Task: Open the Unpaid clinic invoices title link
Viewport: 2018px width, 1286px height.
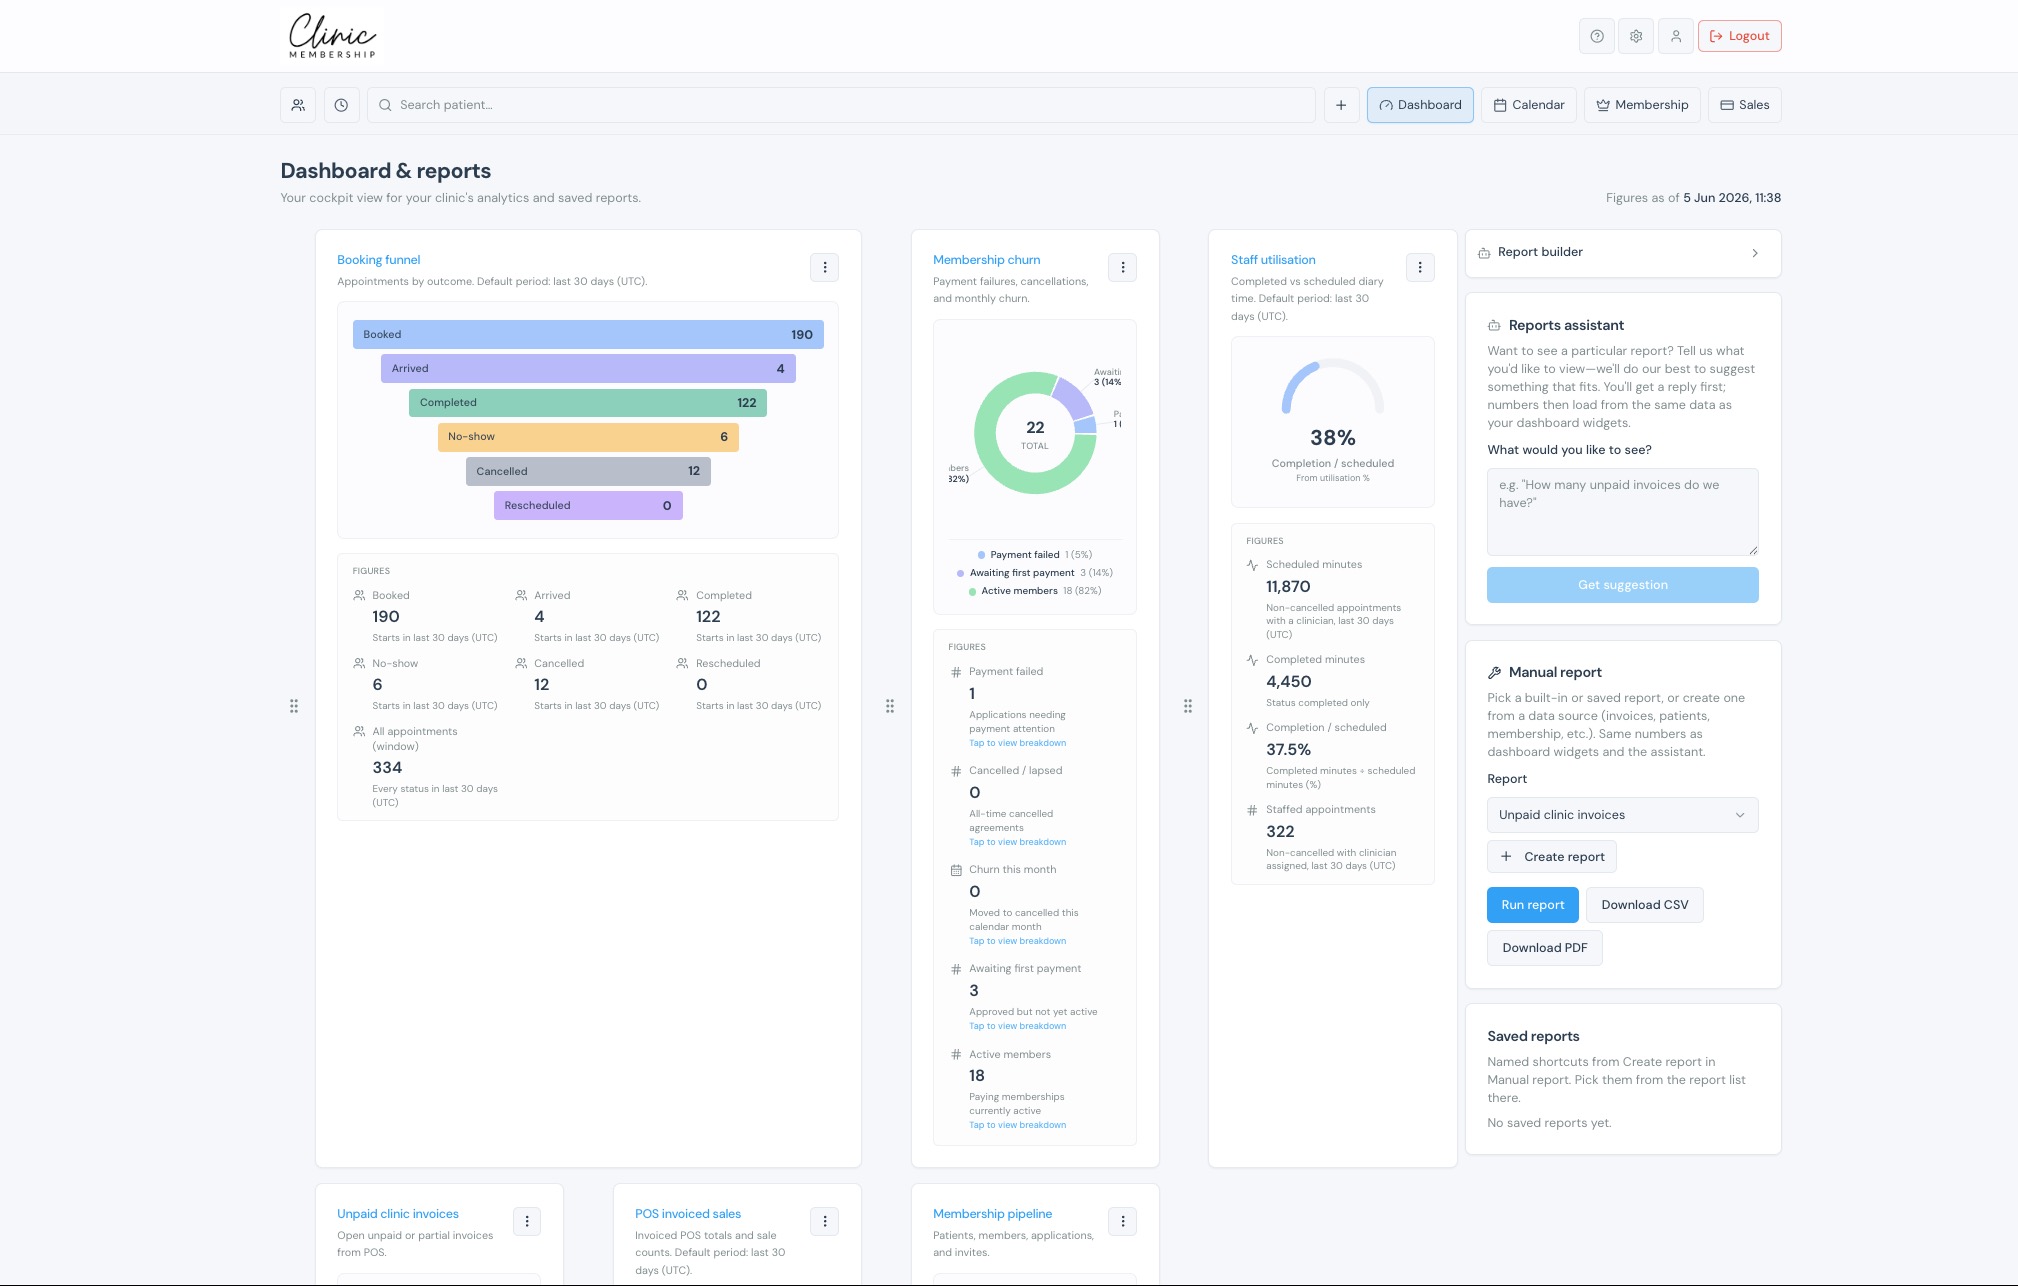Action: pyautogui.click(x=398, y=1214)
